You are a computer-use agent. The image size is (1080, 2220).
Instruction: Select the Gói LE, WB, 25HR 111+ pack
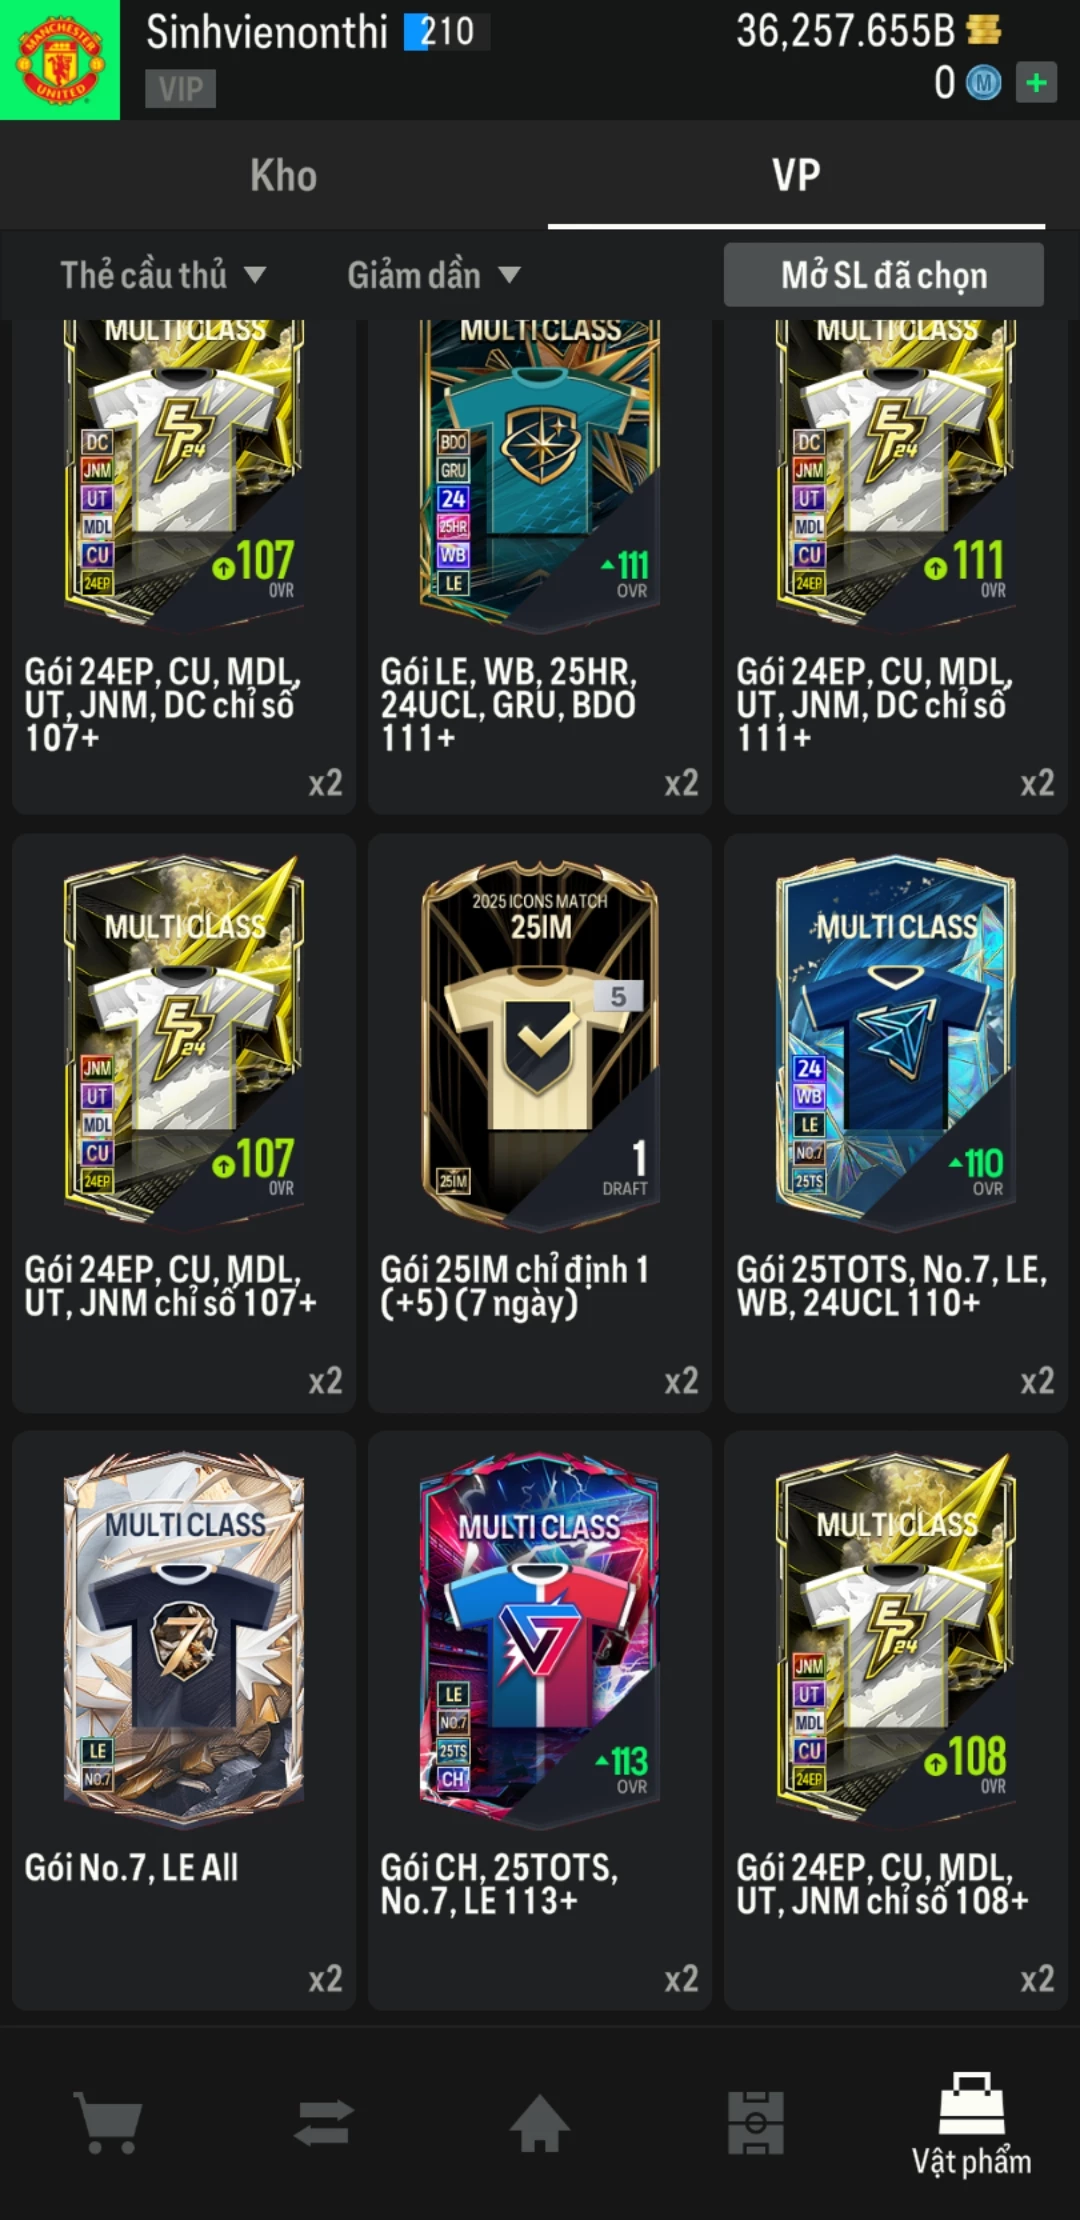(540, 566)
